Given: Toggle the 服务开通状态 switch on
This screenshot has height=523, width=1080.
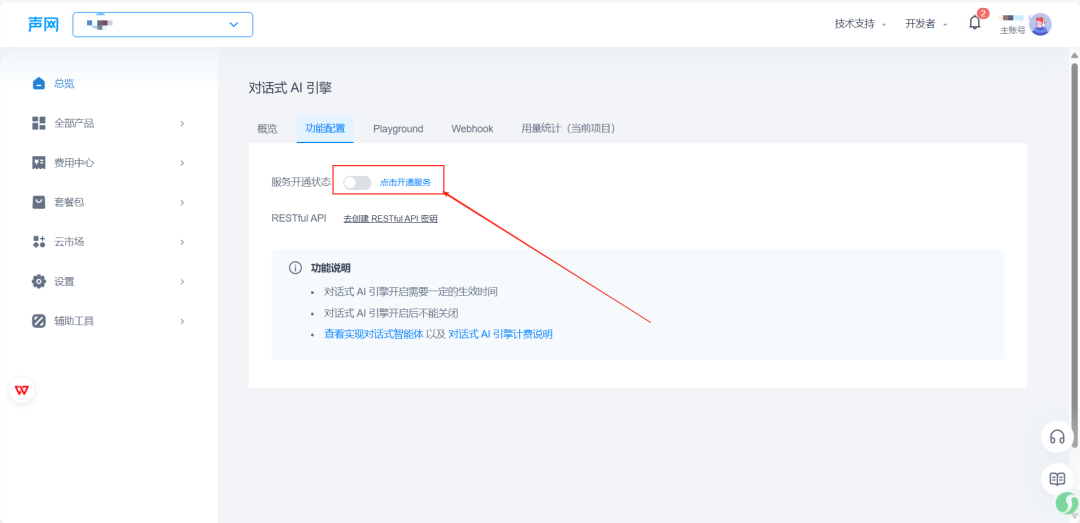Looking at the screenshot, I should [x=357, y=183].
